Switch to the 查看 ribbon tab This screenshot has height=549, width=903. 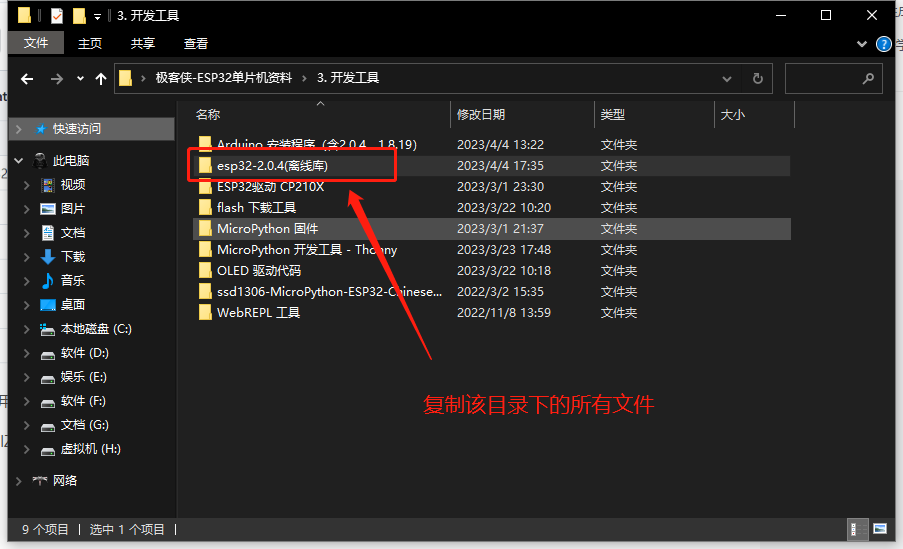[196, 44]
